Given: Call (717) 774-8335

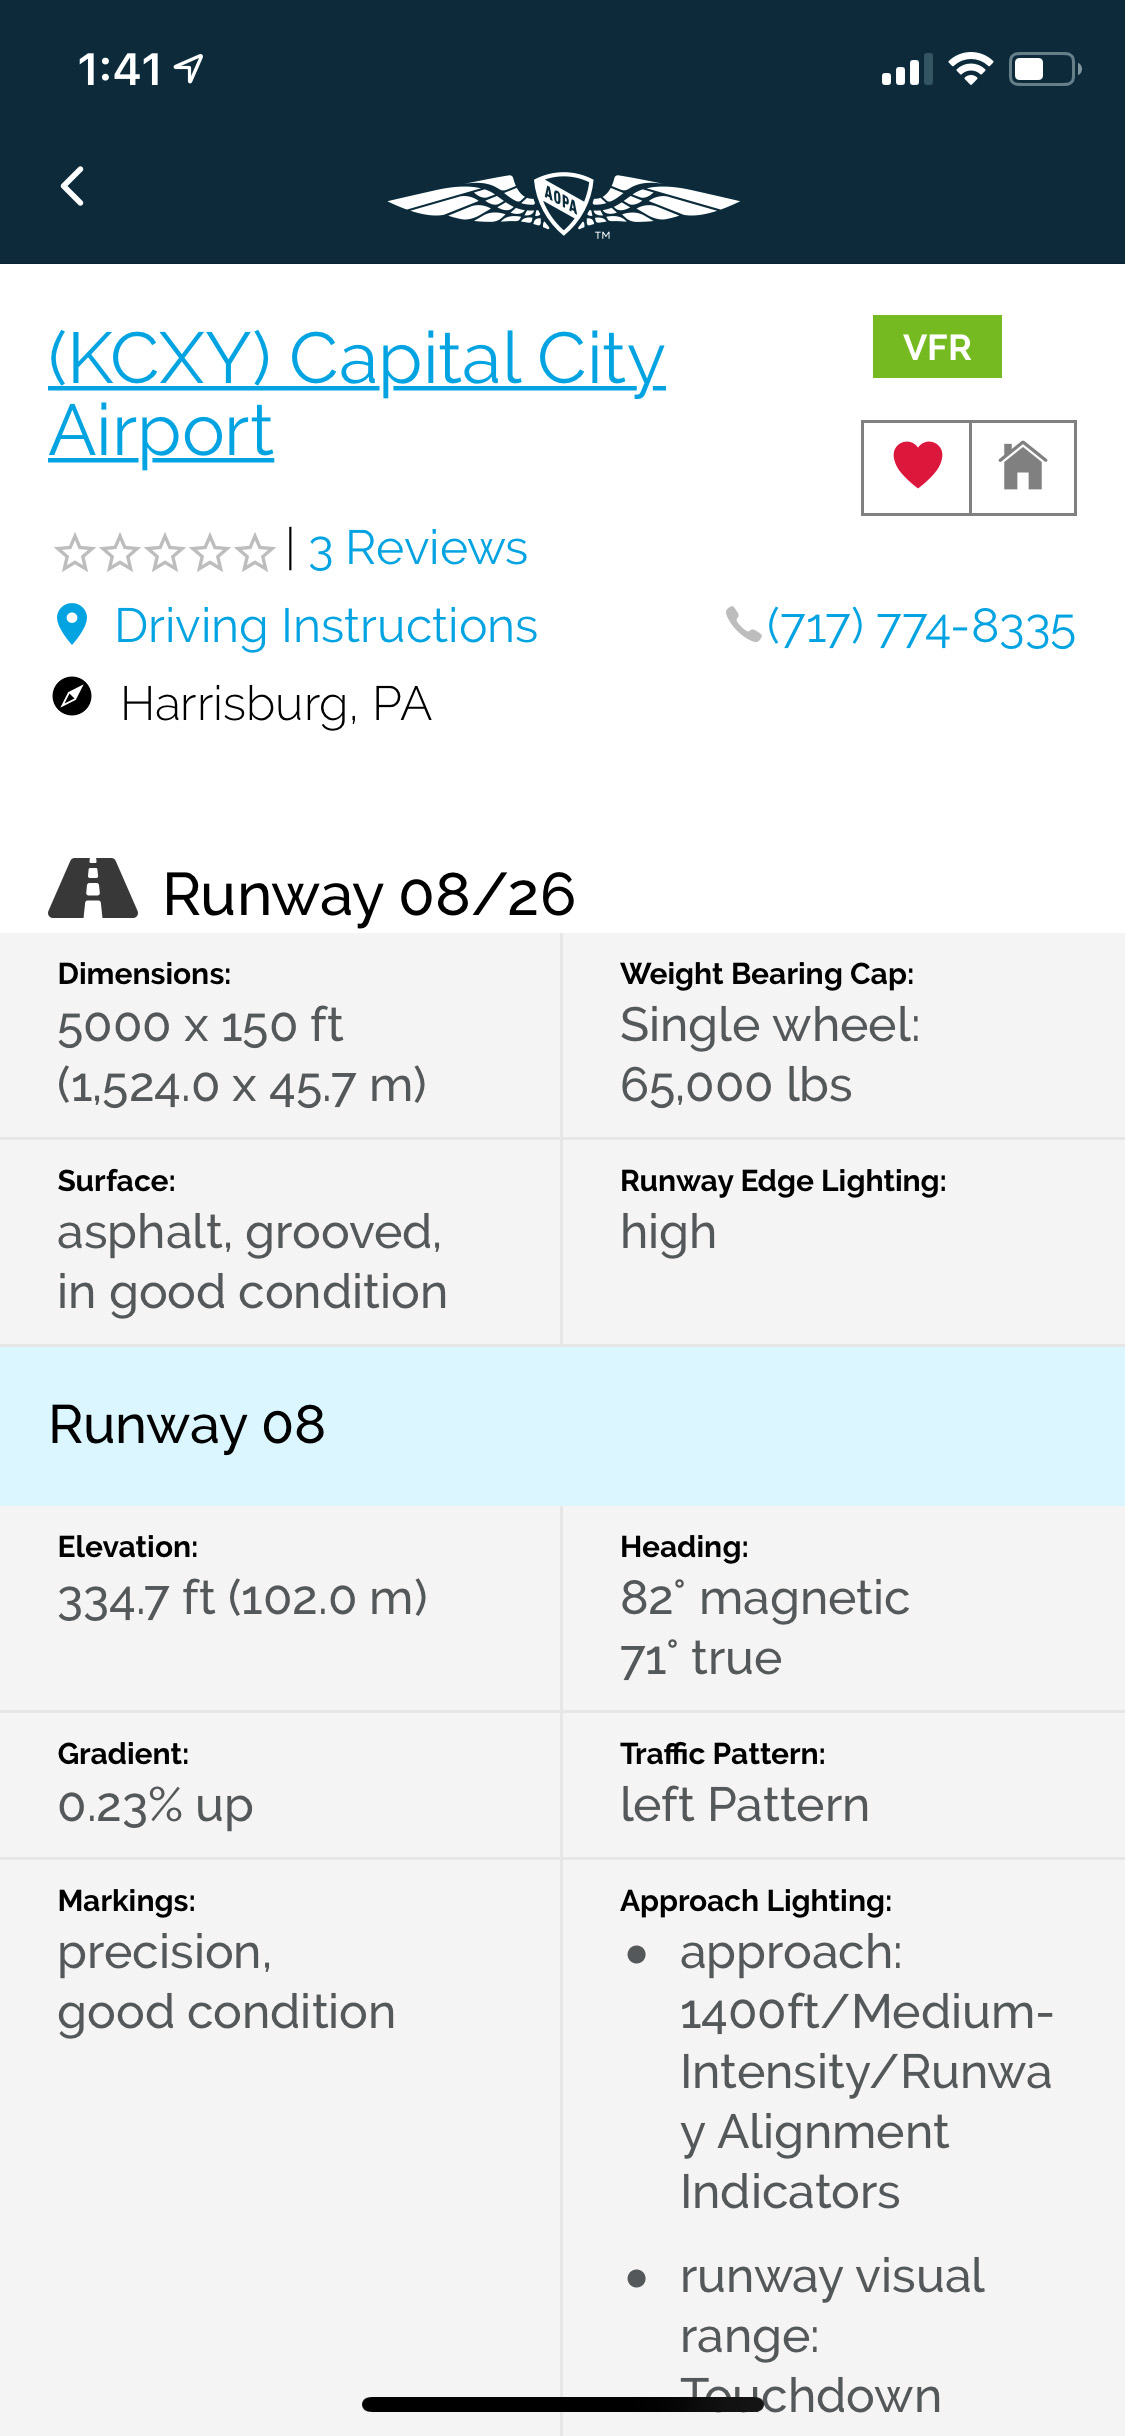Looking at the screenshot, I should tap(921, 629).
